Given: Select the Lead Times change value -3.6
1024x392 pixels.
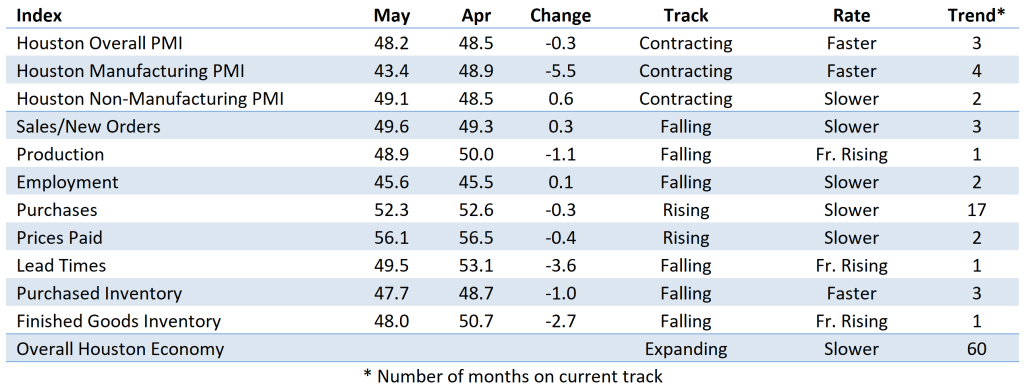Looking at the screenshot, I should click(x=560, y=266).
